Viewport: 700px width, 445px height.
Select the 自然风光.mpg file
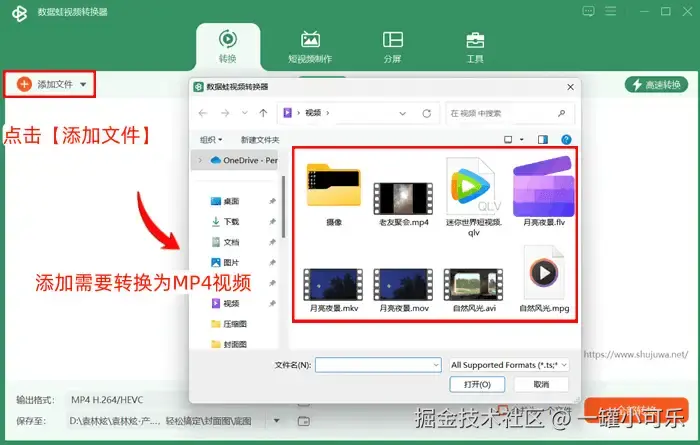(544, 279)
